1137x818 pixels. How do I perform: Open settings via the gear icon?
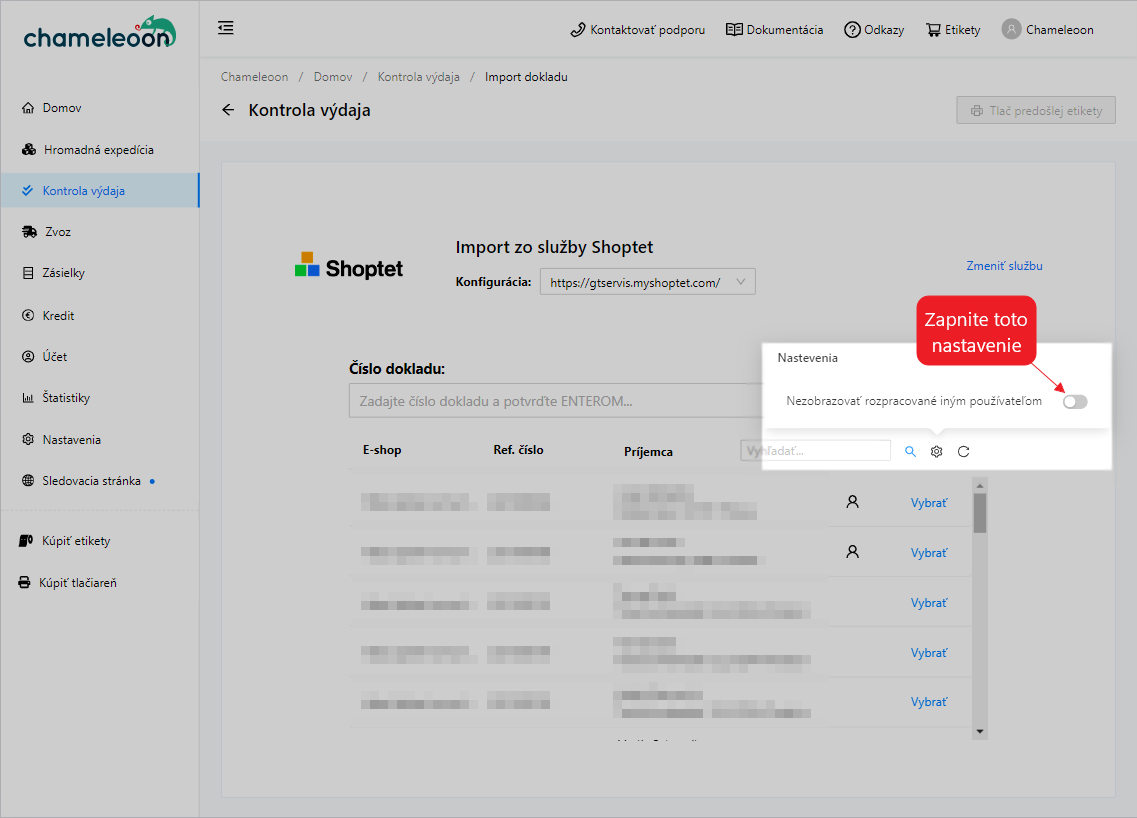pyautogui.click(x=937, y=451)
